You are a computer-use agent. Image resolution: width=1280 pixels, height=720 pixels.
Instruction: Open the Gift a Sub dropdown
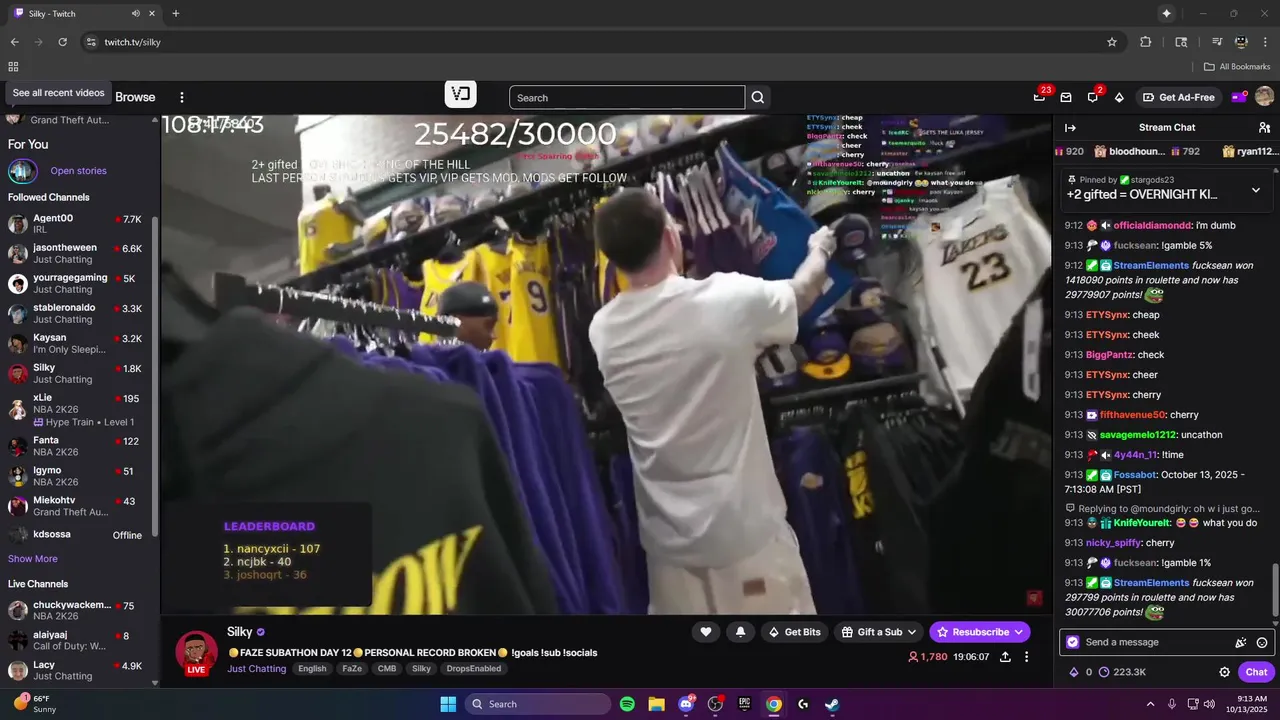[879, 632]
